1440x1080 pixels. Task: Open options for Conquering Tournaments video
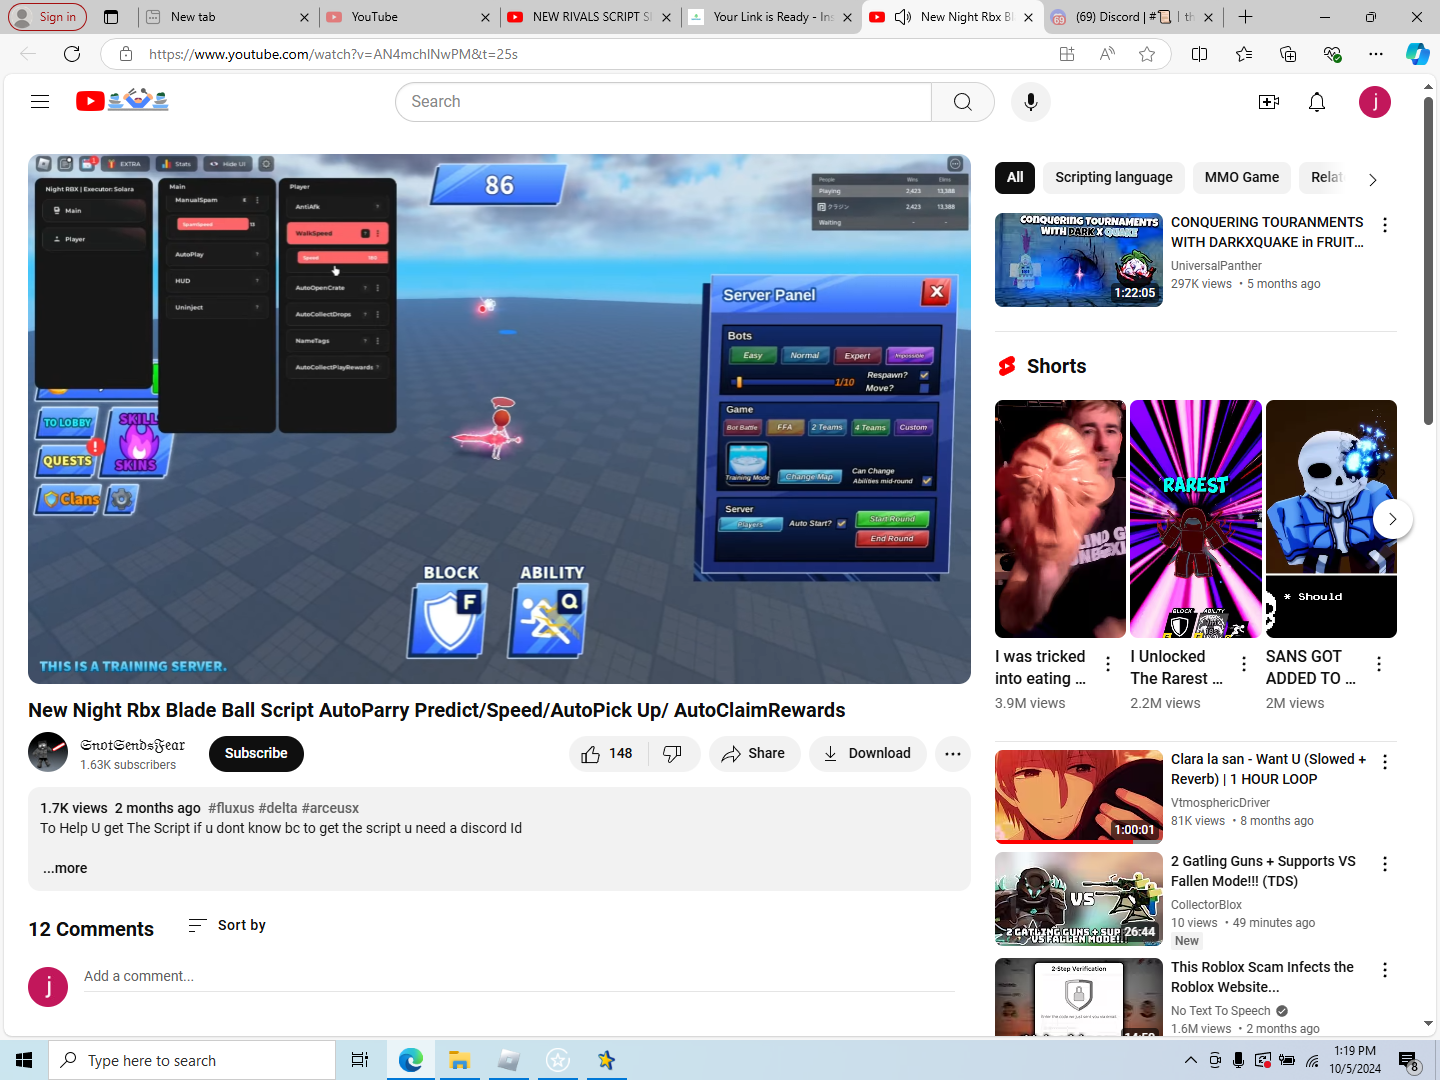1385,225
